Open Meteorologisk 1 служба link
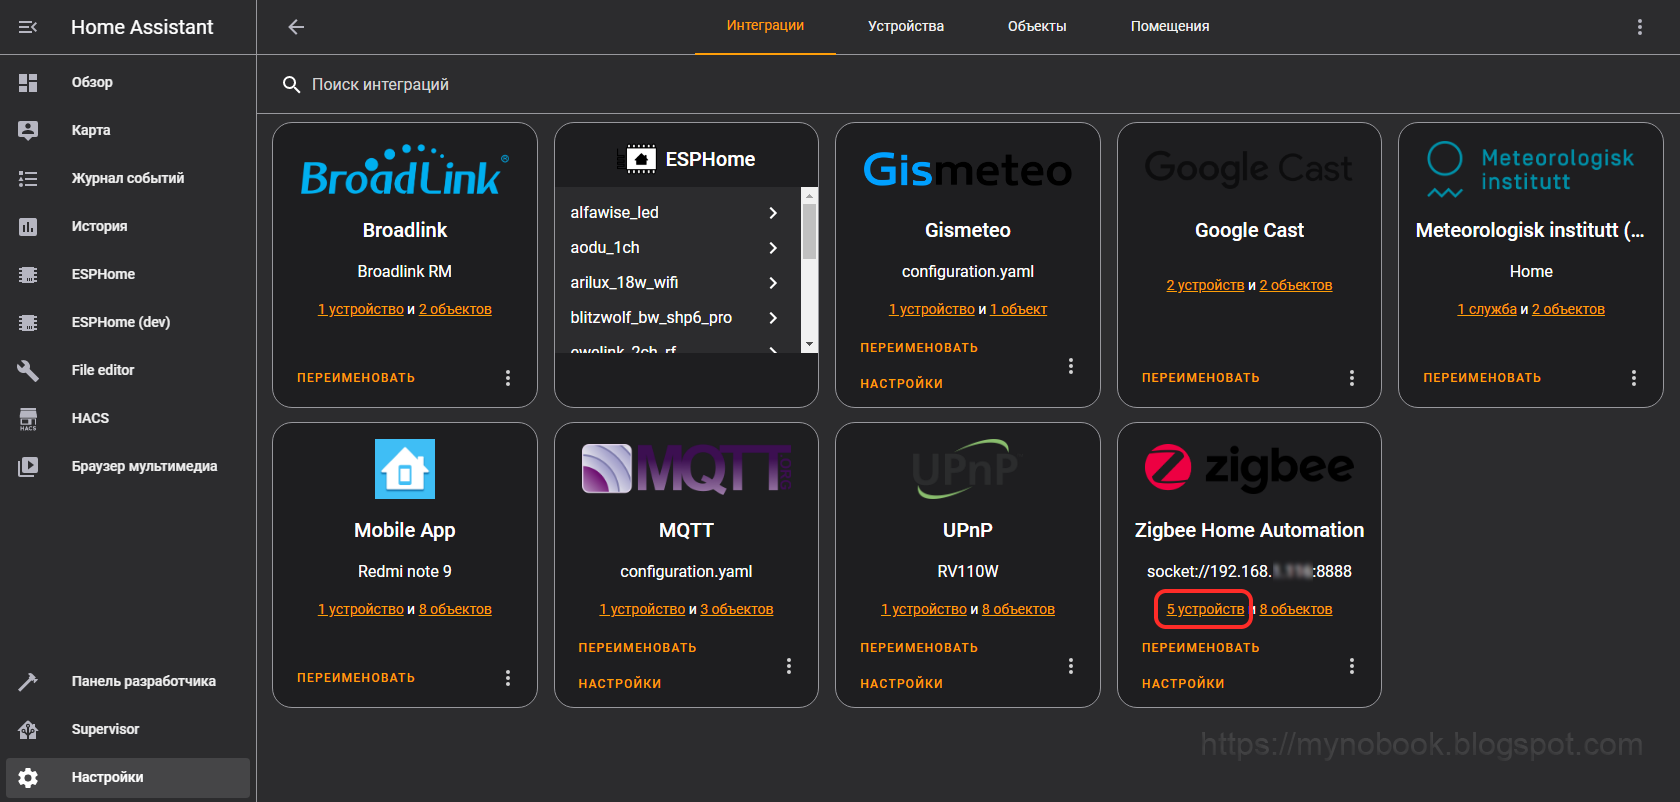Screen dimensions: 1680x802 [x=1487, y=309]
